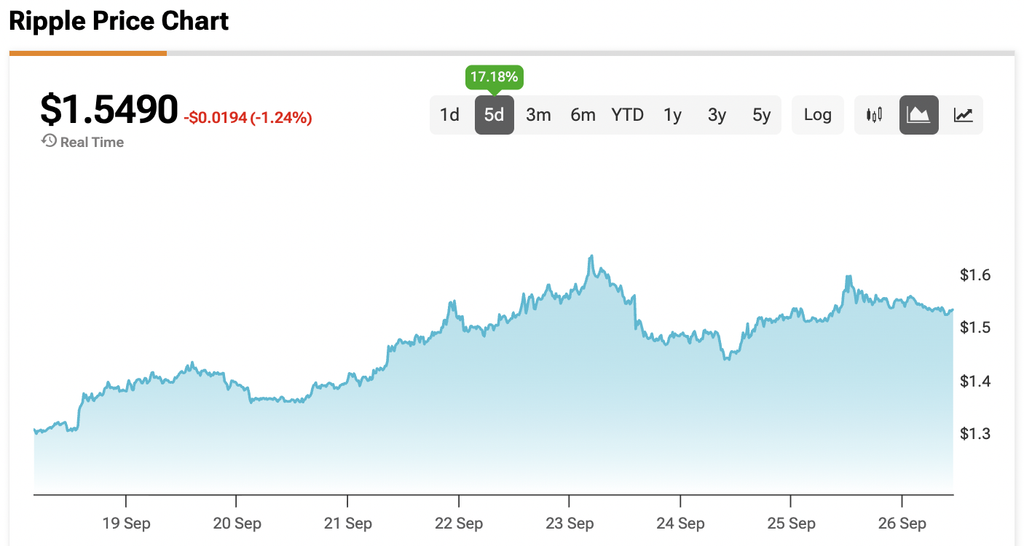Viewport: 1024px width, 546px height.
Task: Choose the 1y time range
Action: point(672,115)
